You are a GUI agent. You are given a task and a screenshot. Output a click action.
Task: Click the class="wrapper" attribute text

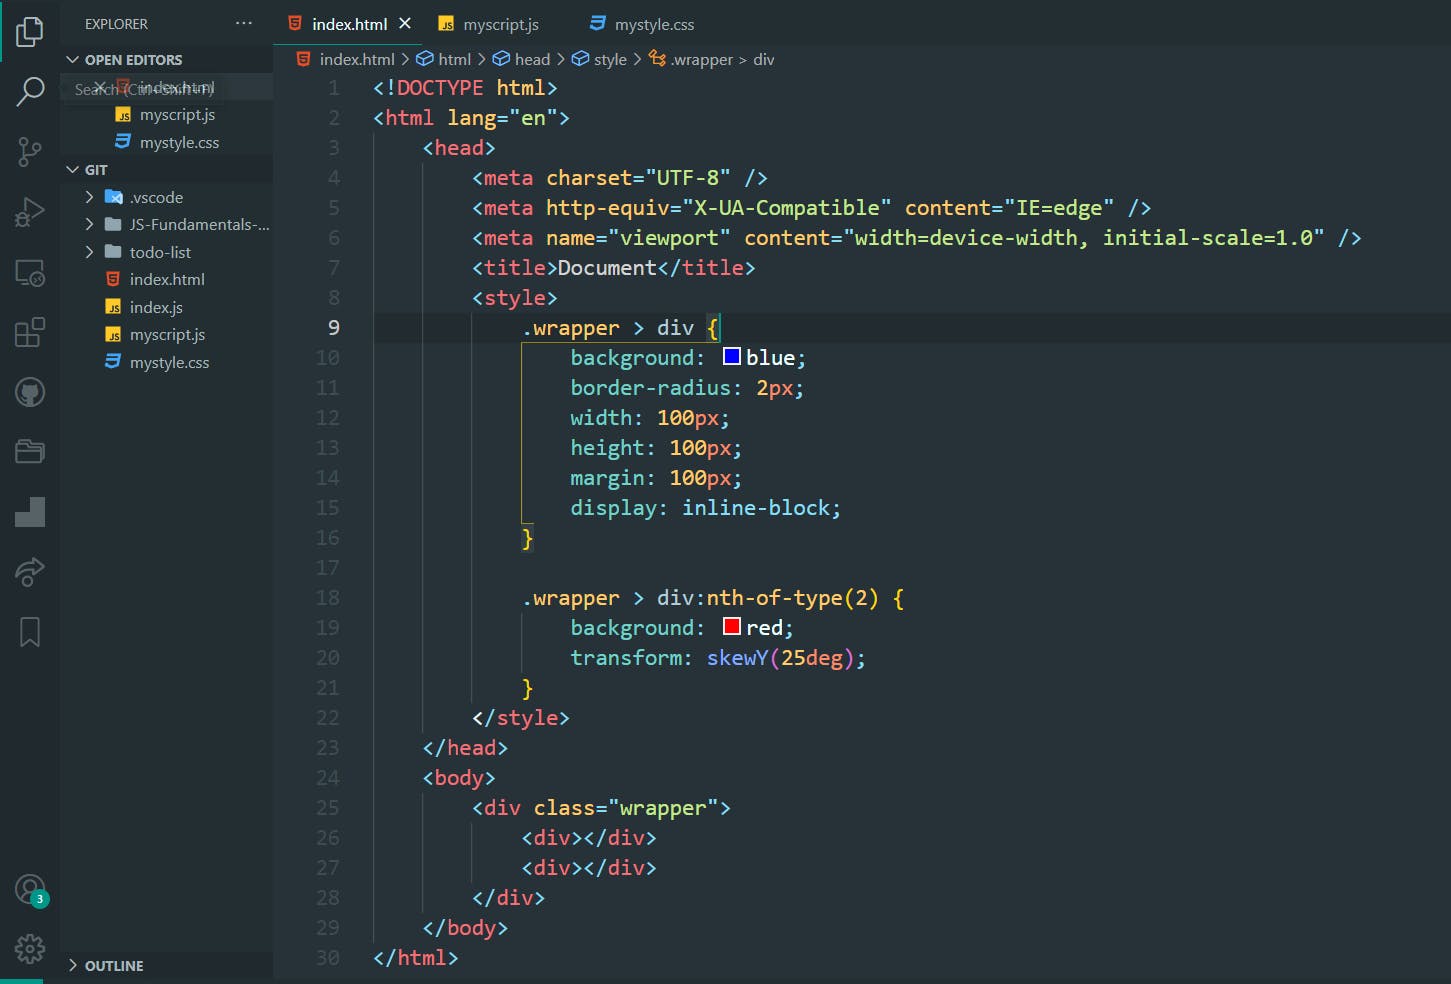tap(626, 808)
